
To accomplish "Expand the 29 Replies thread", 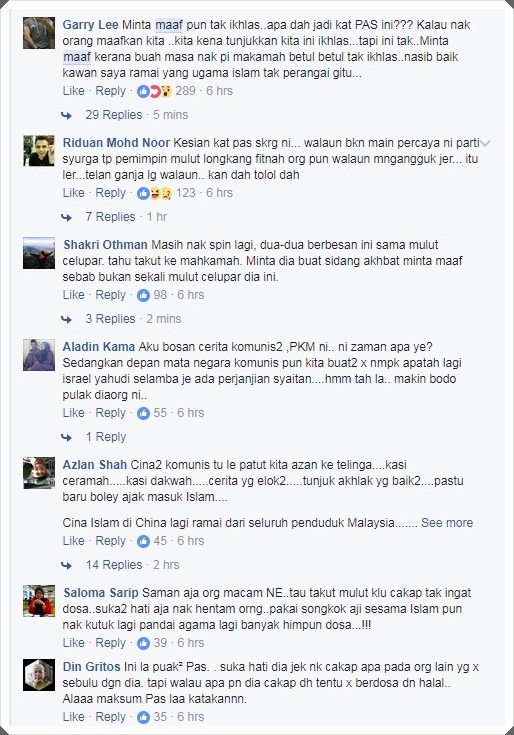I will [113, 115].
